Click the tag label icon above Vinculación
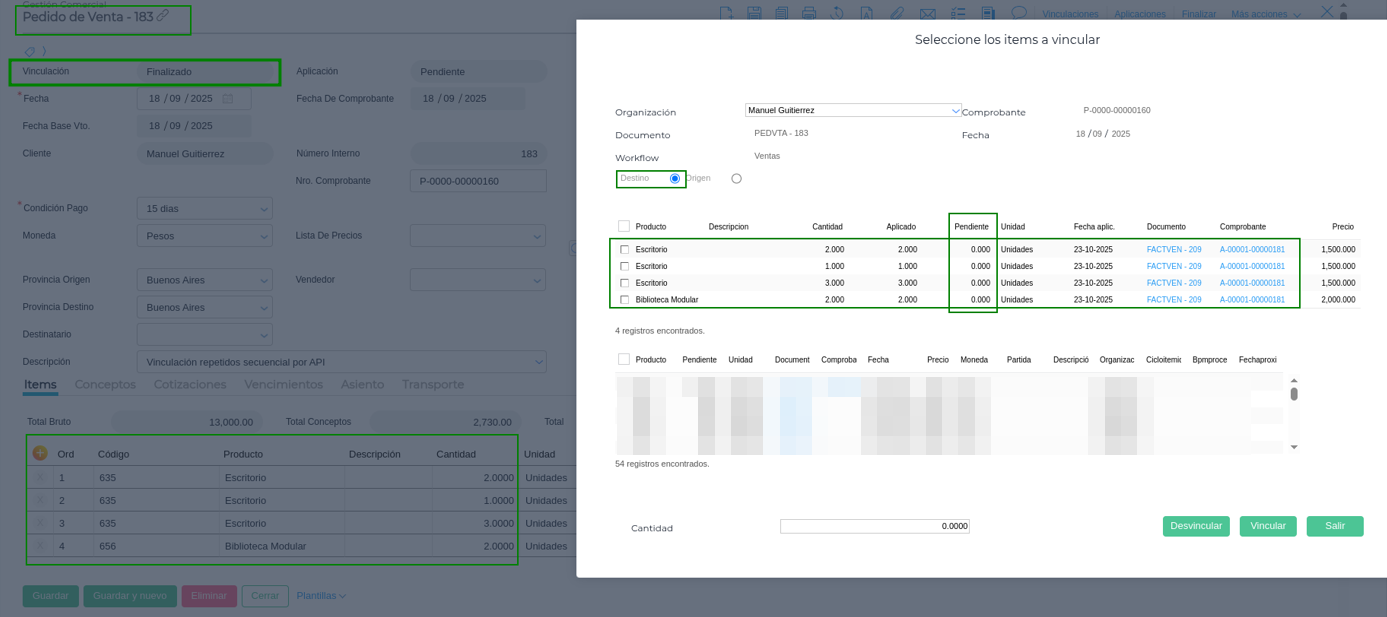Viewport: 1387px width, 617px height. point(30,52)
